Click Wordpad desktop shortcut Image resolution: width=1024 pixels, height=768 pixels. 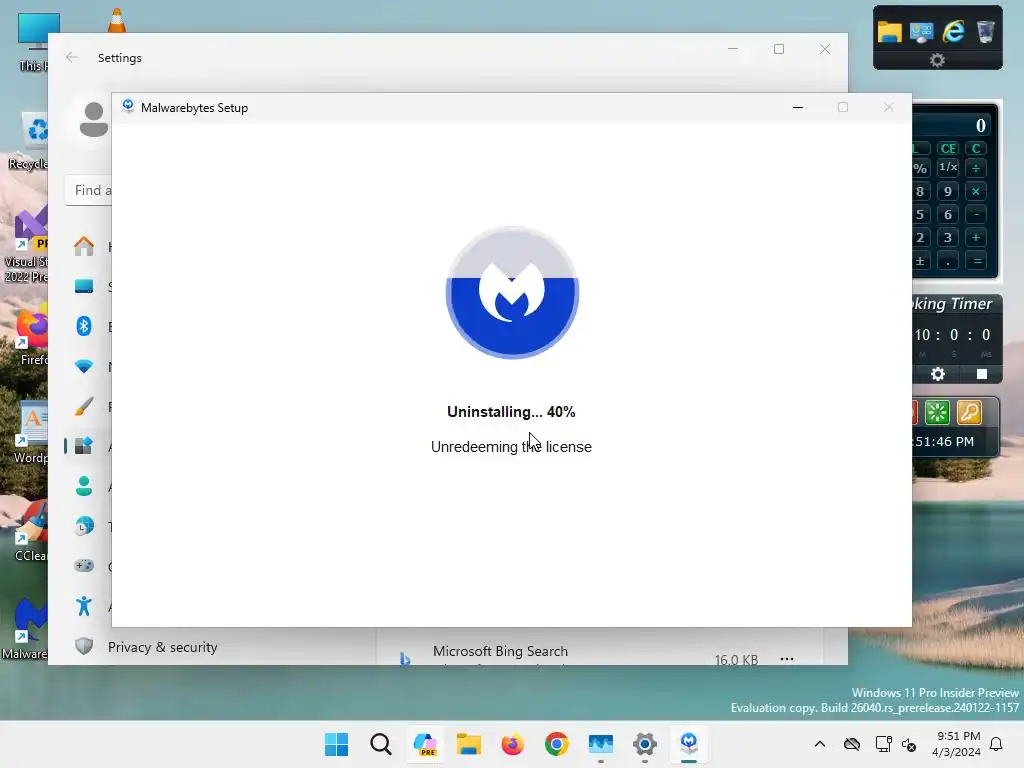click(x=30, y=434)
